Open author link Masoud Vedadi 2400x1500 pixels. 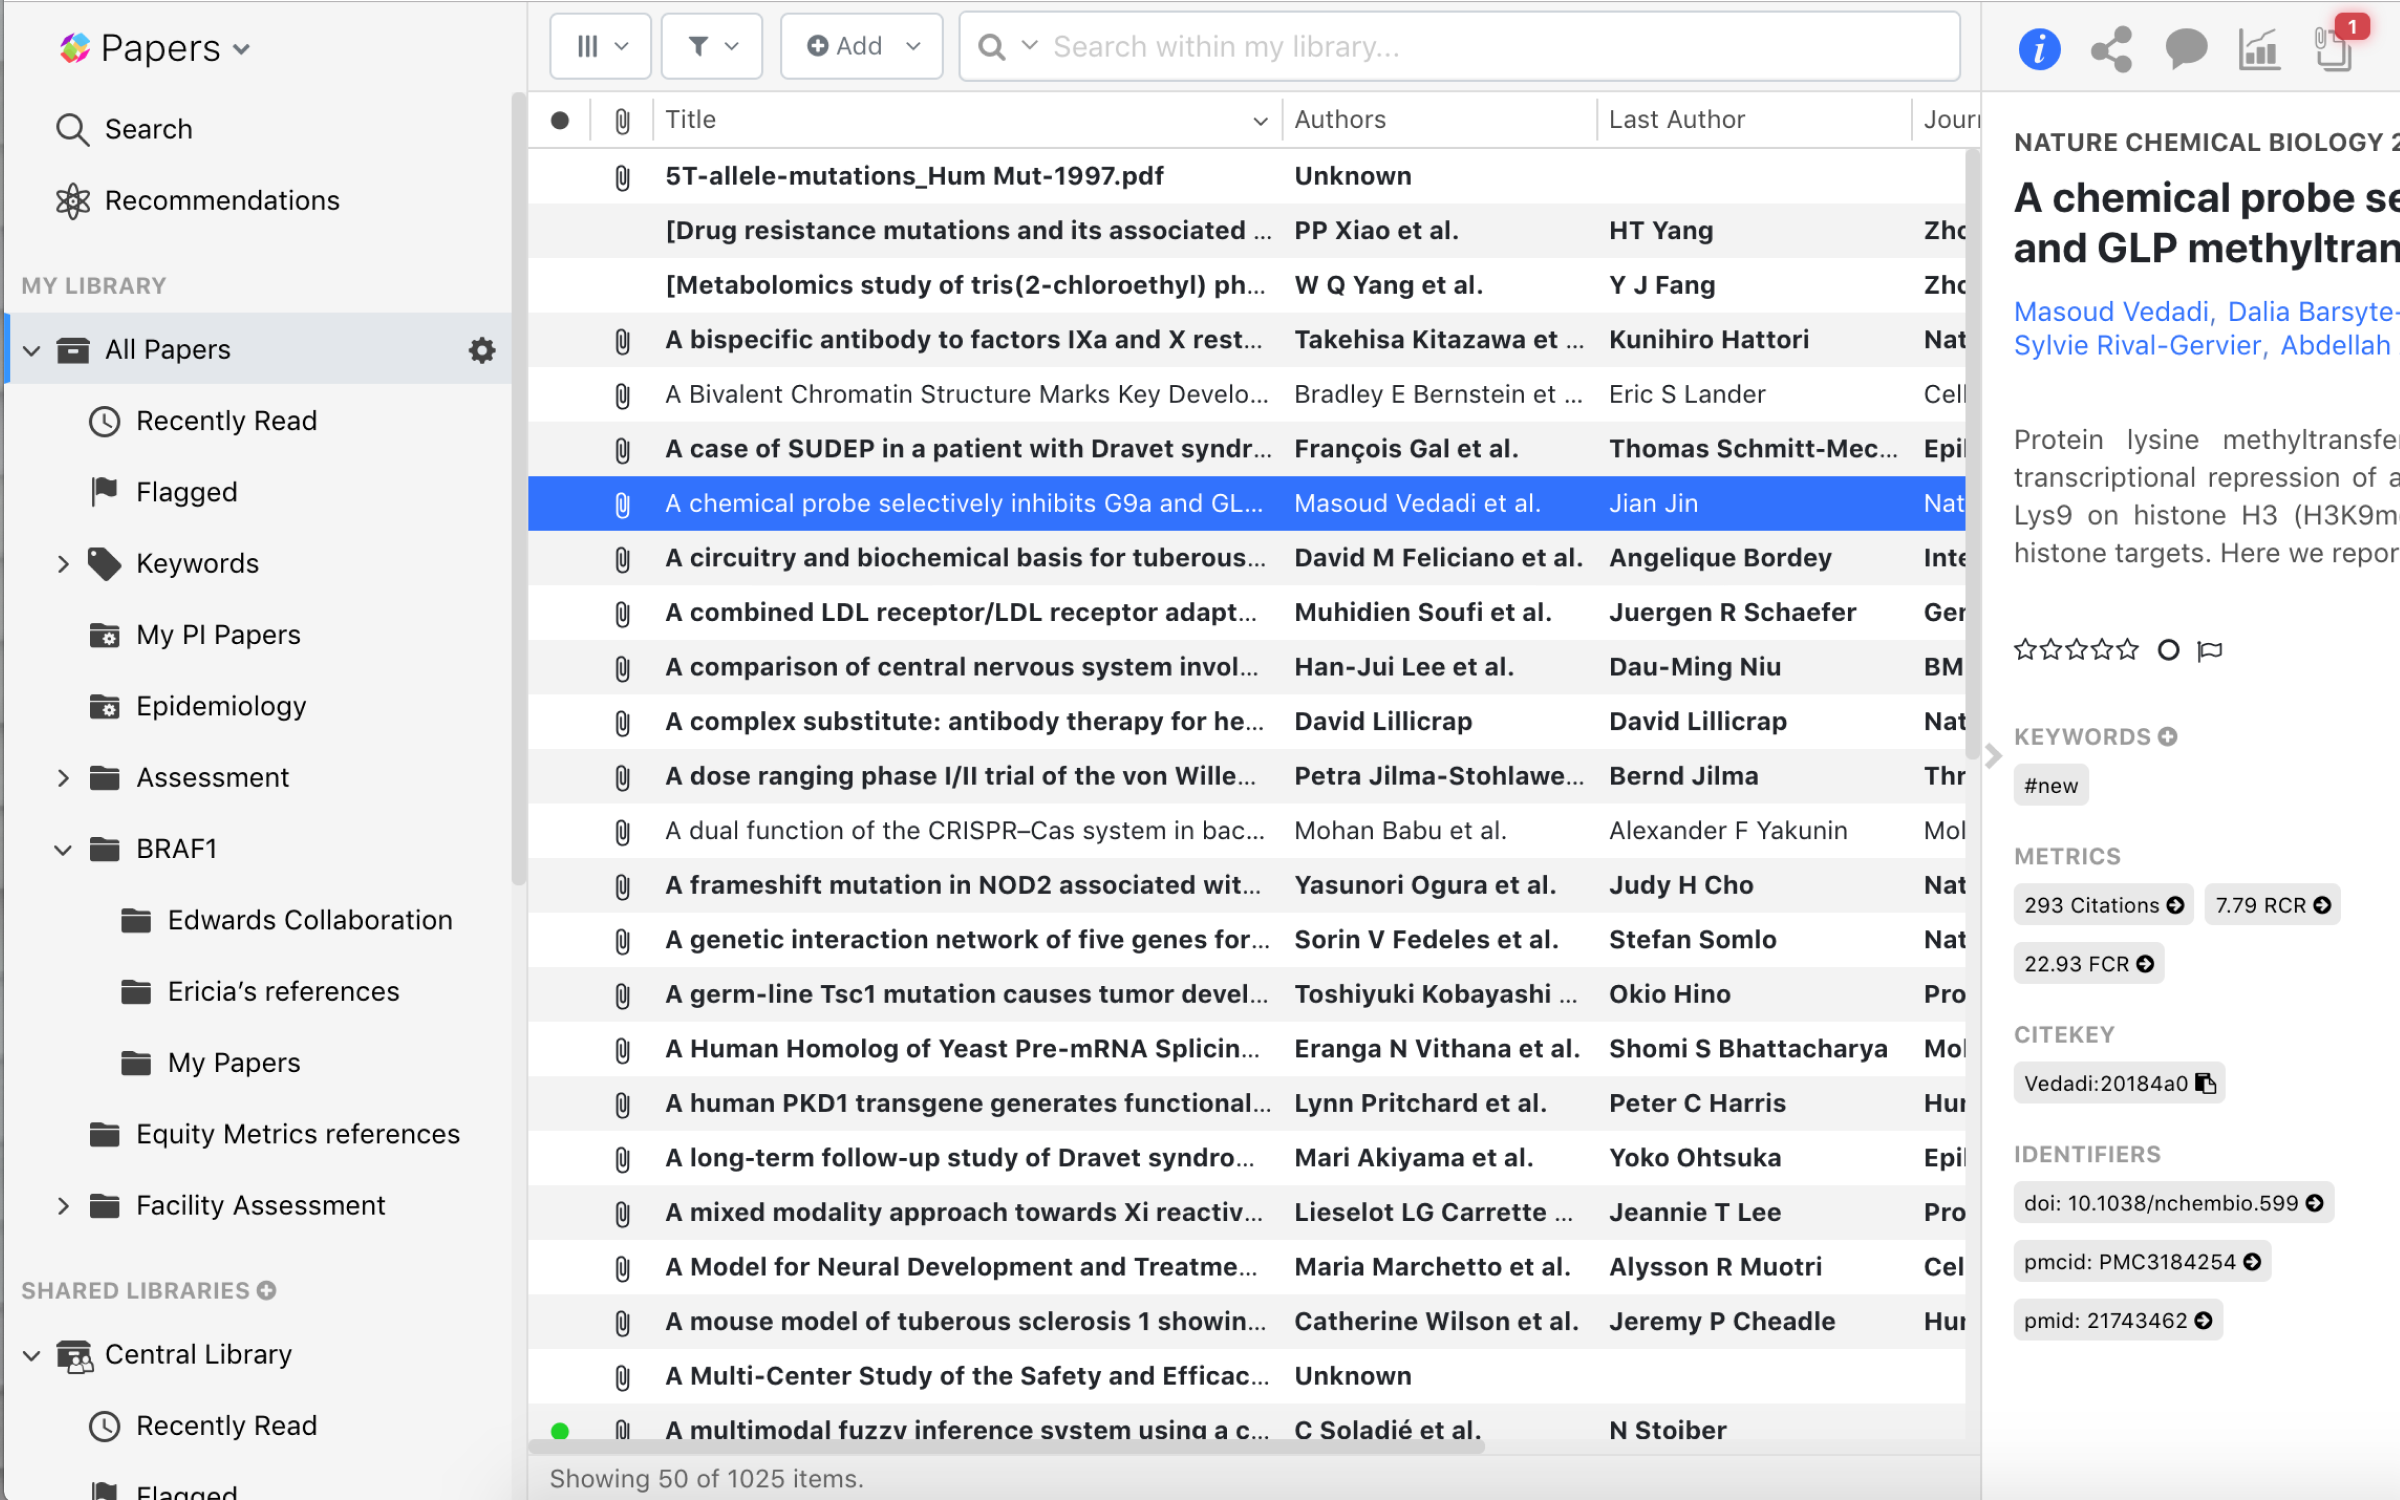coord(2111,312)
